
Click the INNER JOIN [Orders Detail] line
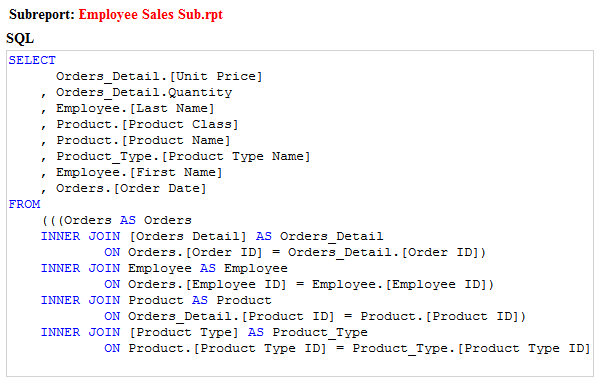pyautogui.click(x=212, y=236)
